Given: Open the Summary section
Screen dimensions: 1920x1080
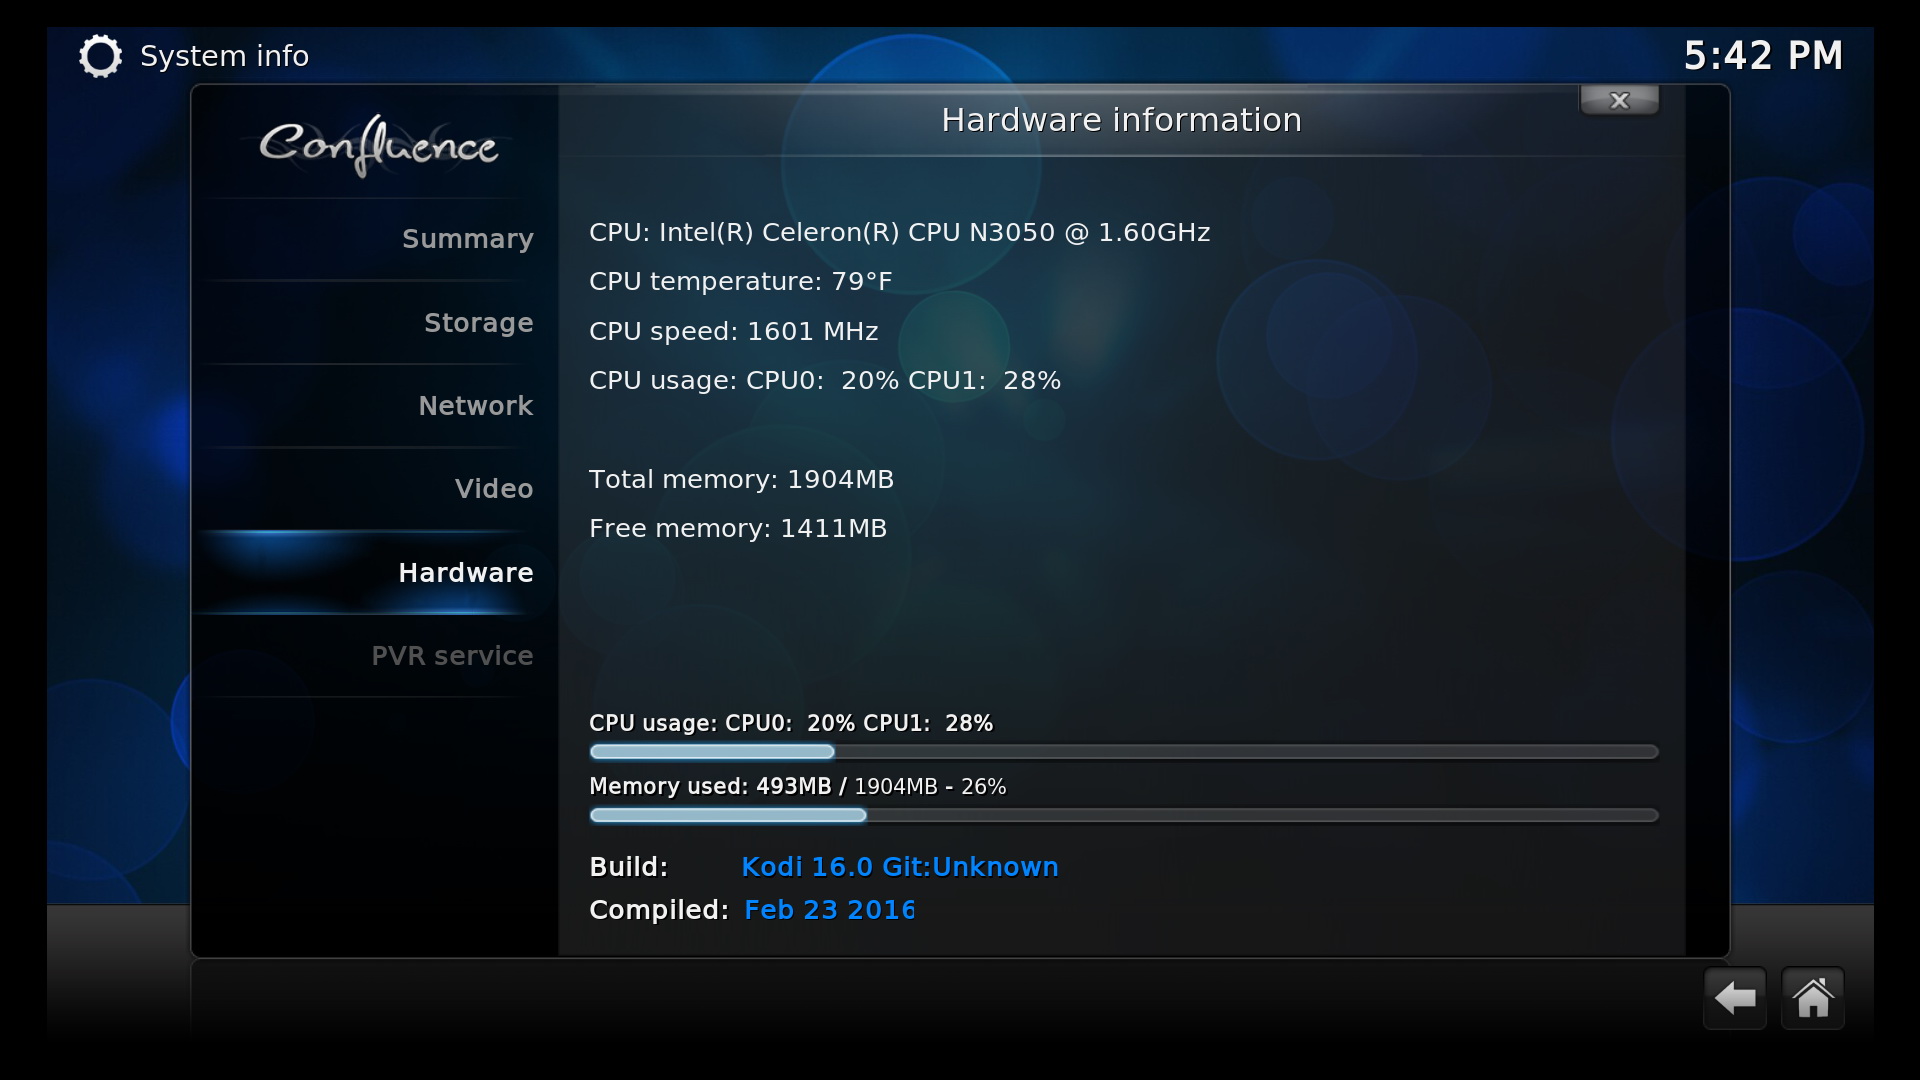Looking at the screenshot, I should (x=374, y=239).
